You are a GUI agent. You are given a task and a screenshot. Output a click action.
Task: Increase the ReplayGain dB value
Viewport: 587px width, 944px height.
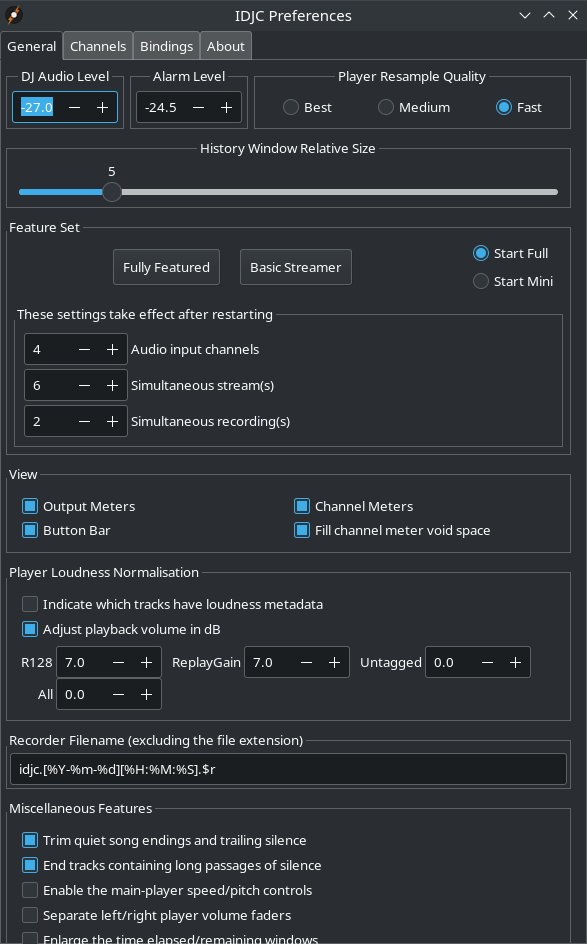coord(335,662)
